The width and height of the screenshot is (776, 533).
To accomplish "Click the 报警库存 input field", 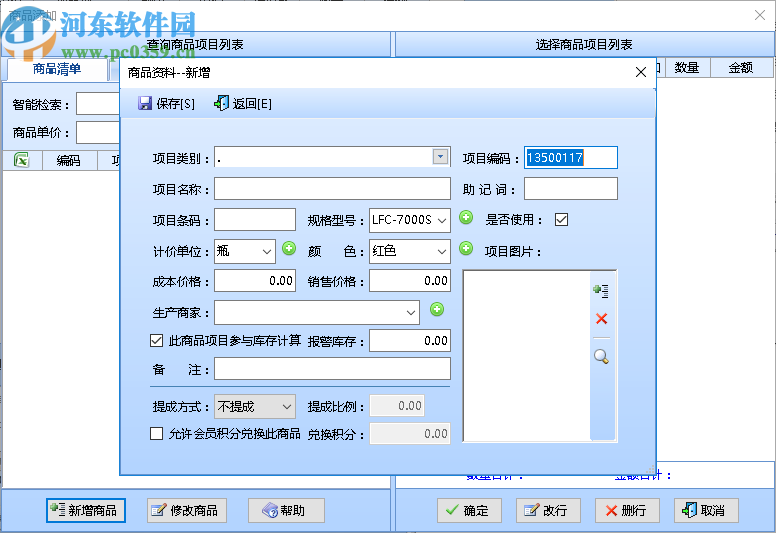I will (410, 341).
